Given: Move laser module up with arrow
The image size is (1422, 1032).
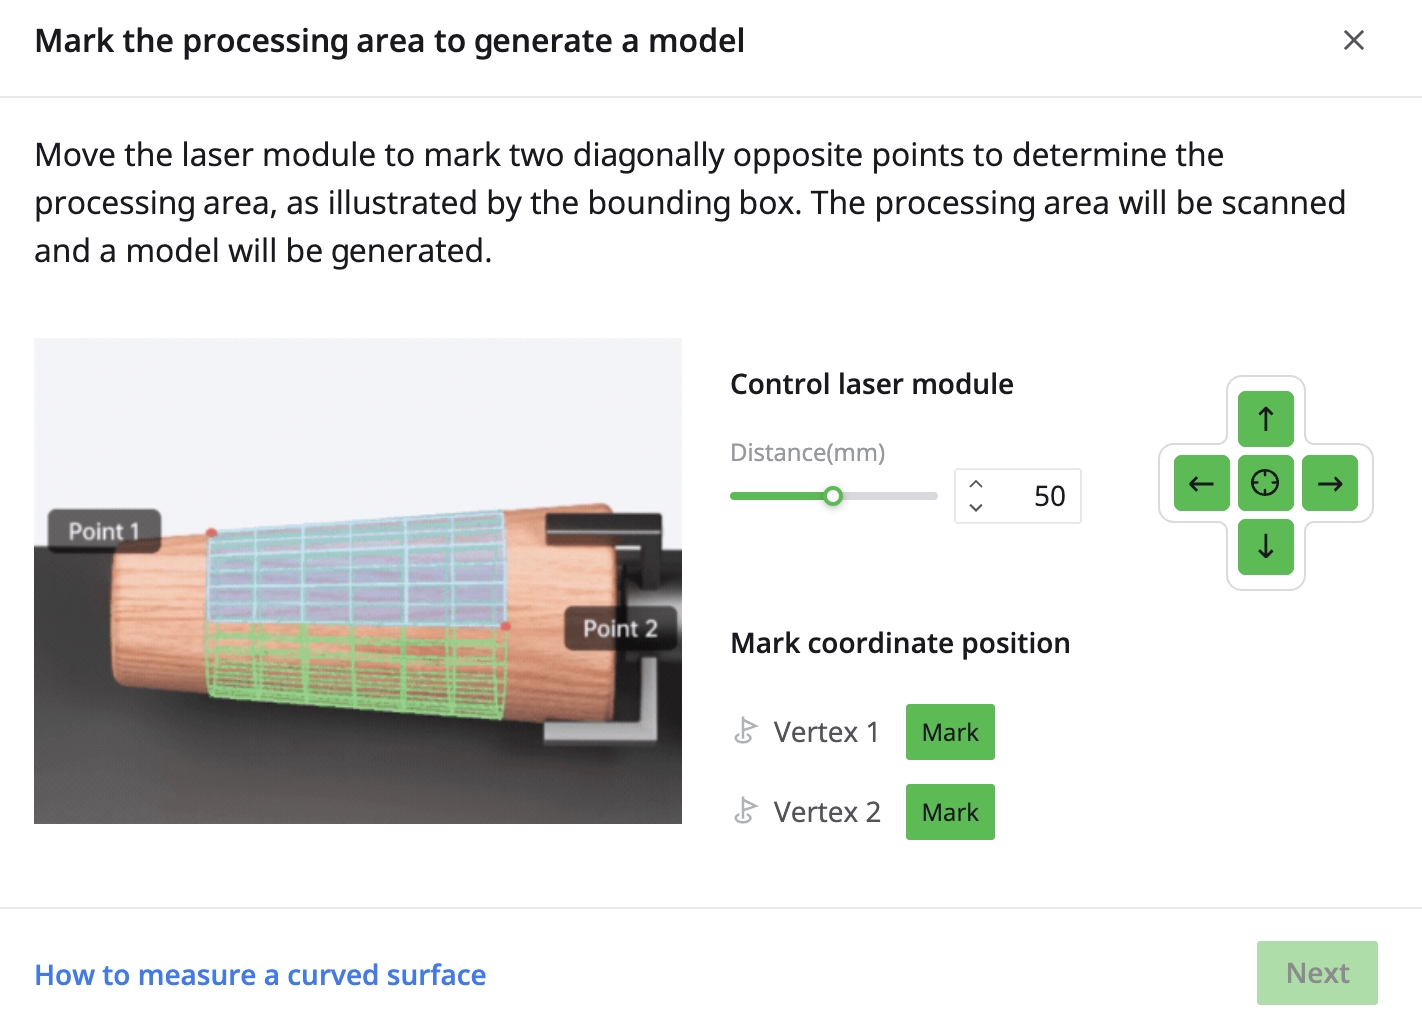Looking at the screenshot, I should tap(1265, 419).
